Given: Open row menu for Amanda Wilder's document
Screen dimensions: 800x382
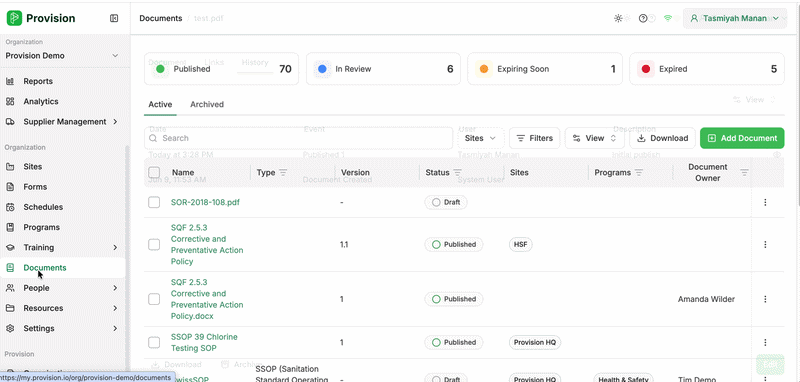Looking at the screenshot, I should pyautogui.click(x=765, y=299).
